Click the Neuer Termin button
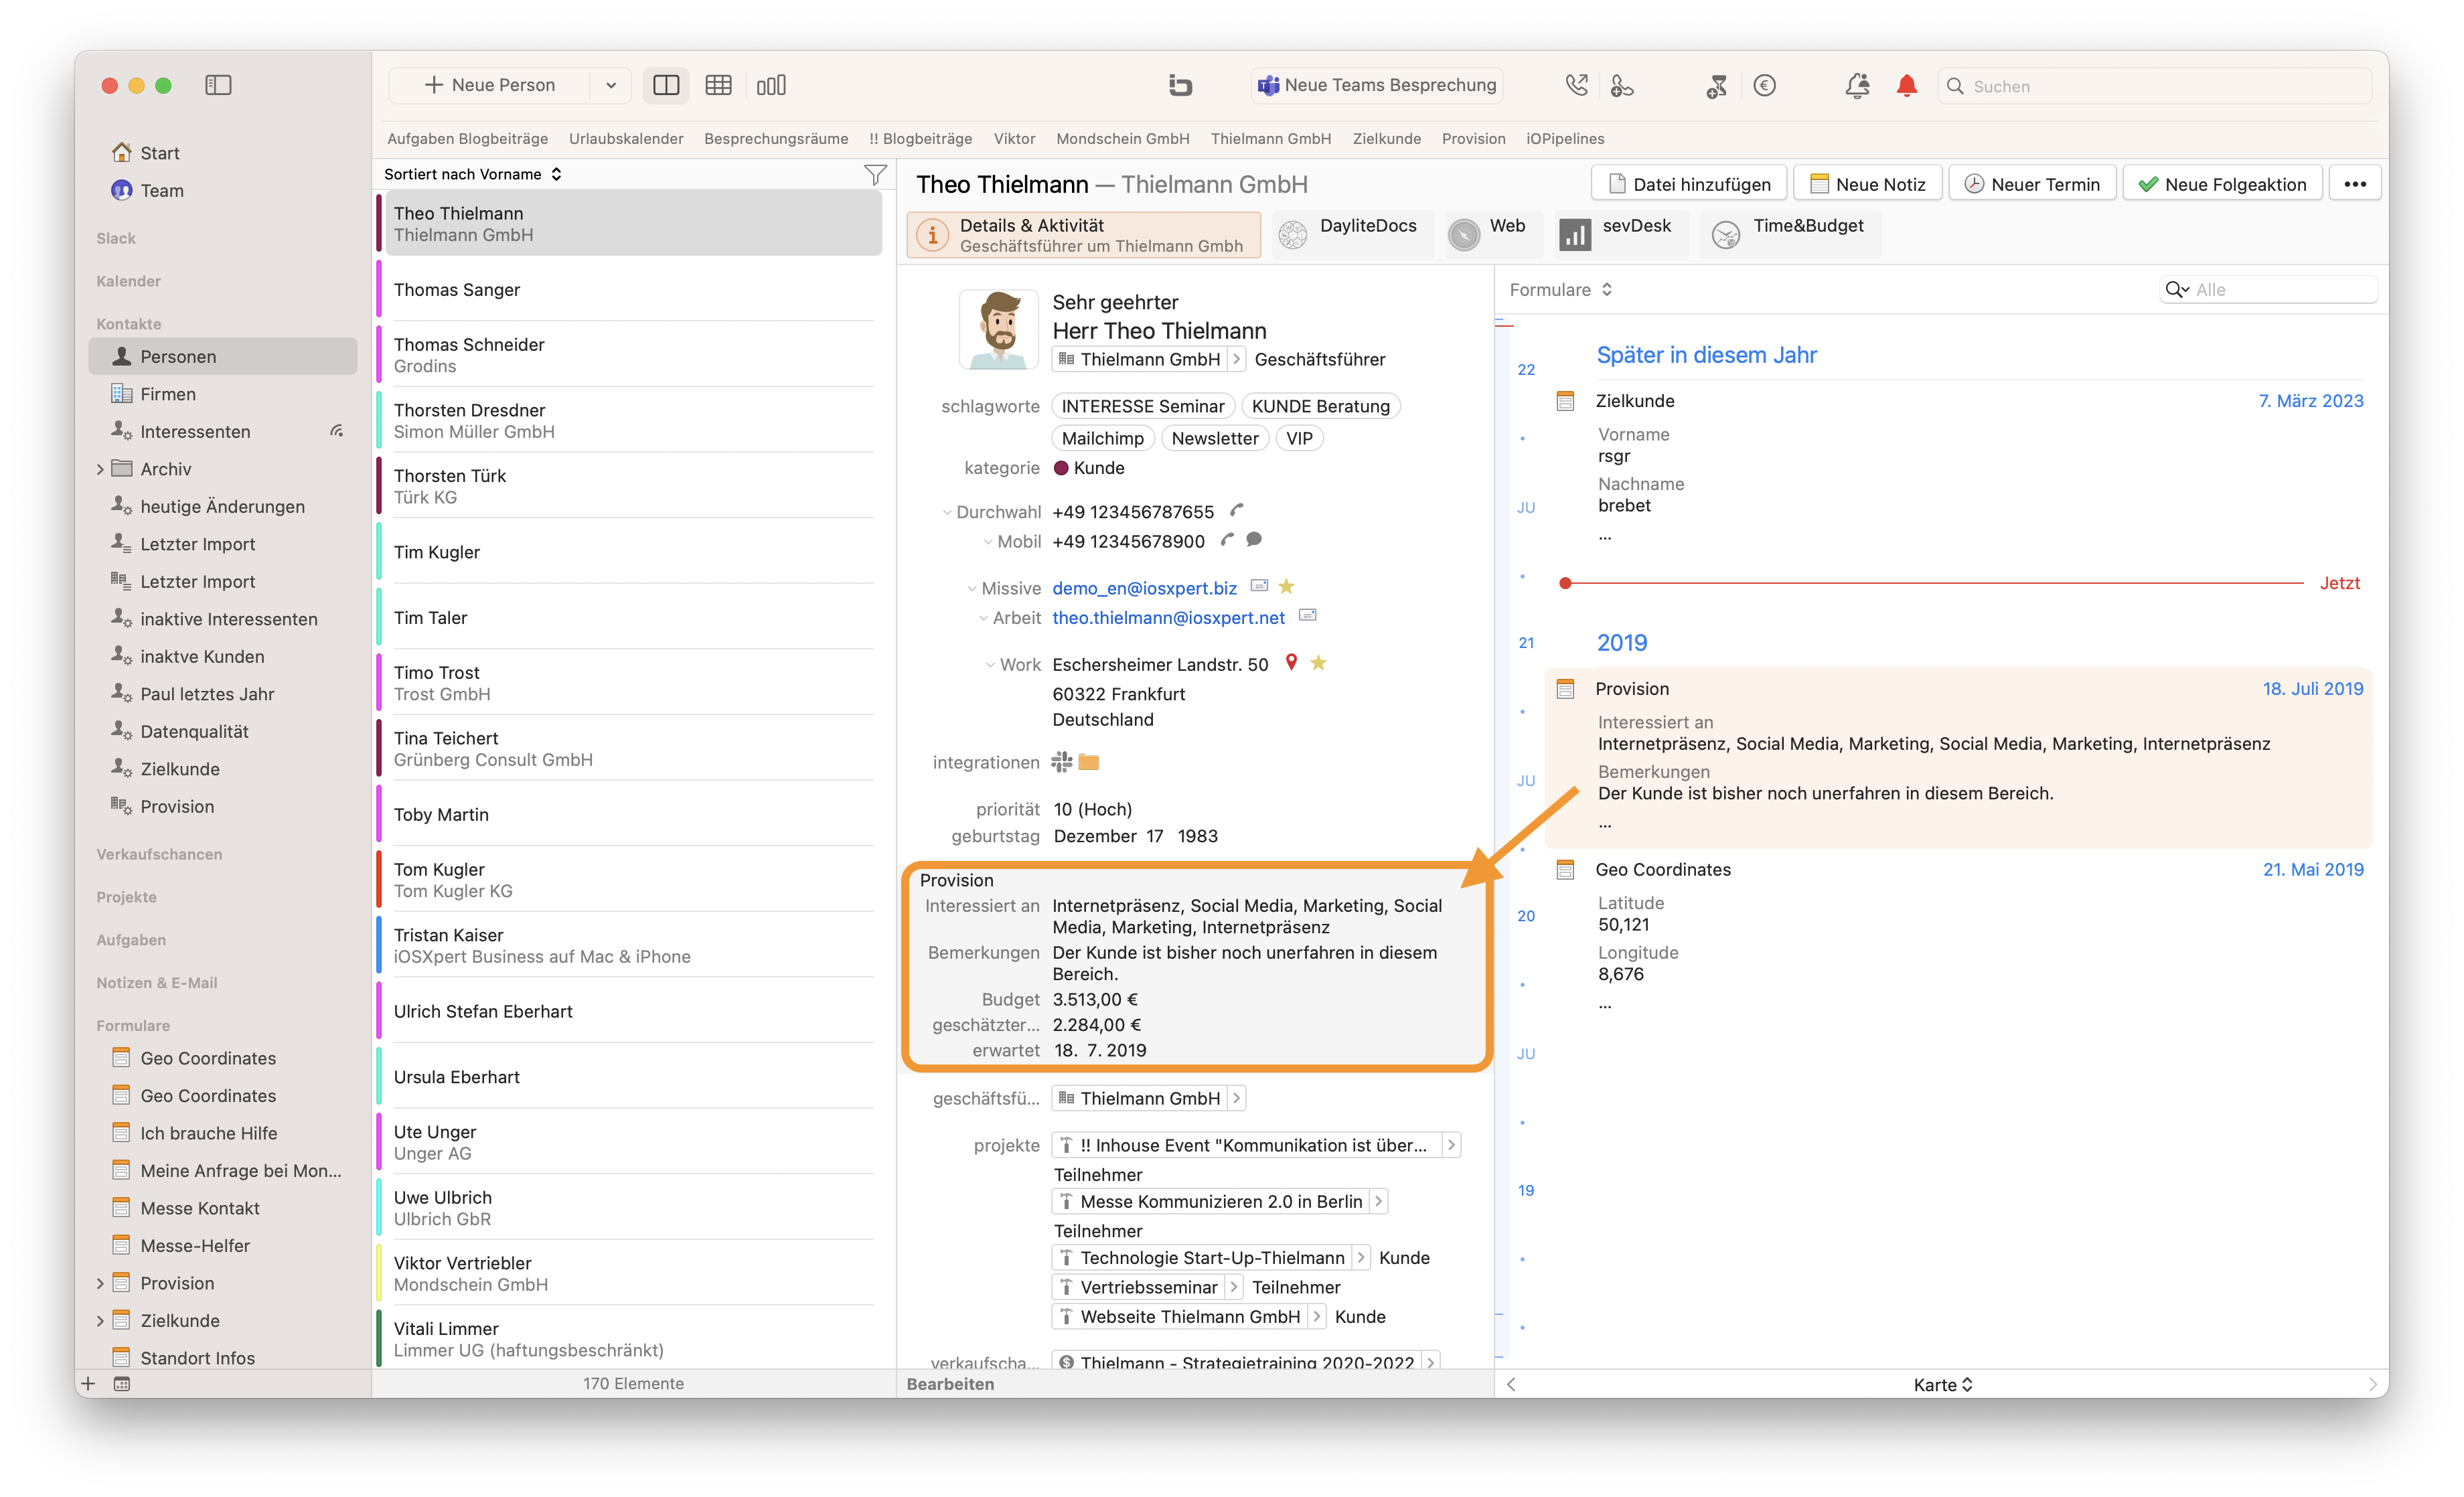Screen dimensions: 2464x1497 [2032, 184]
